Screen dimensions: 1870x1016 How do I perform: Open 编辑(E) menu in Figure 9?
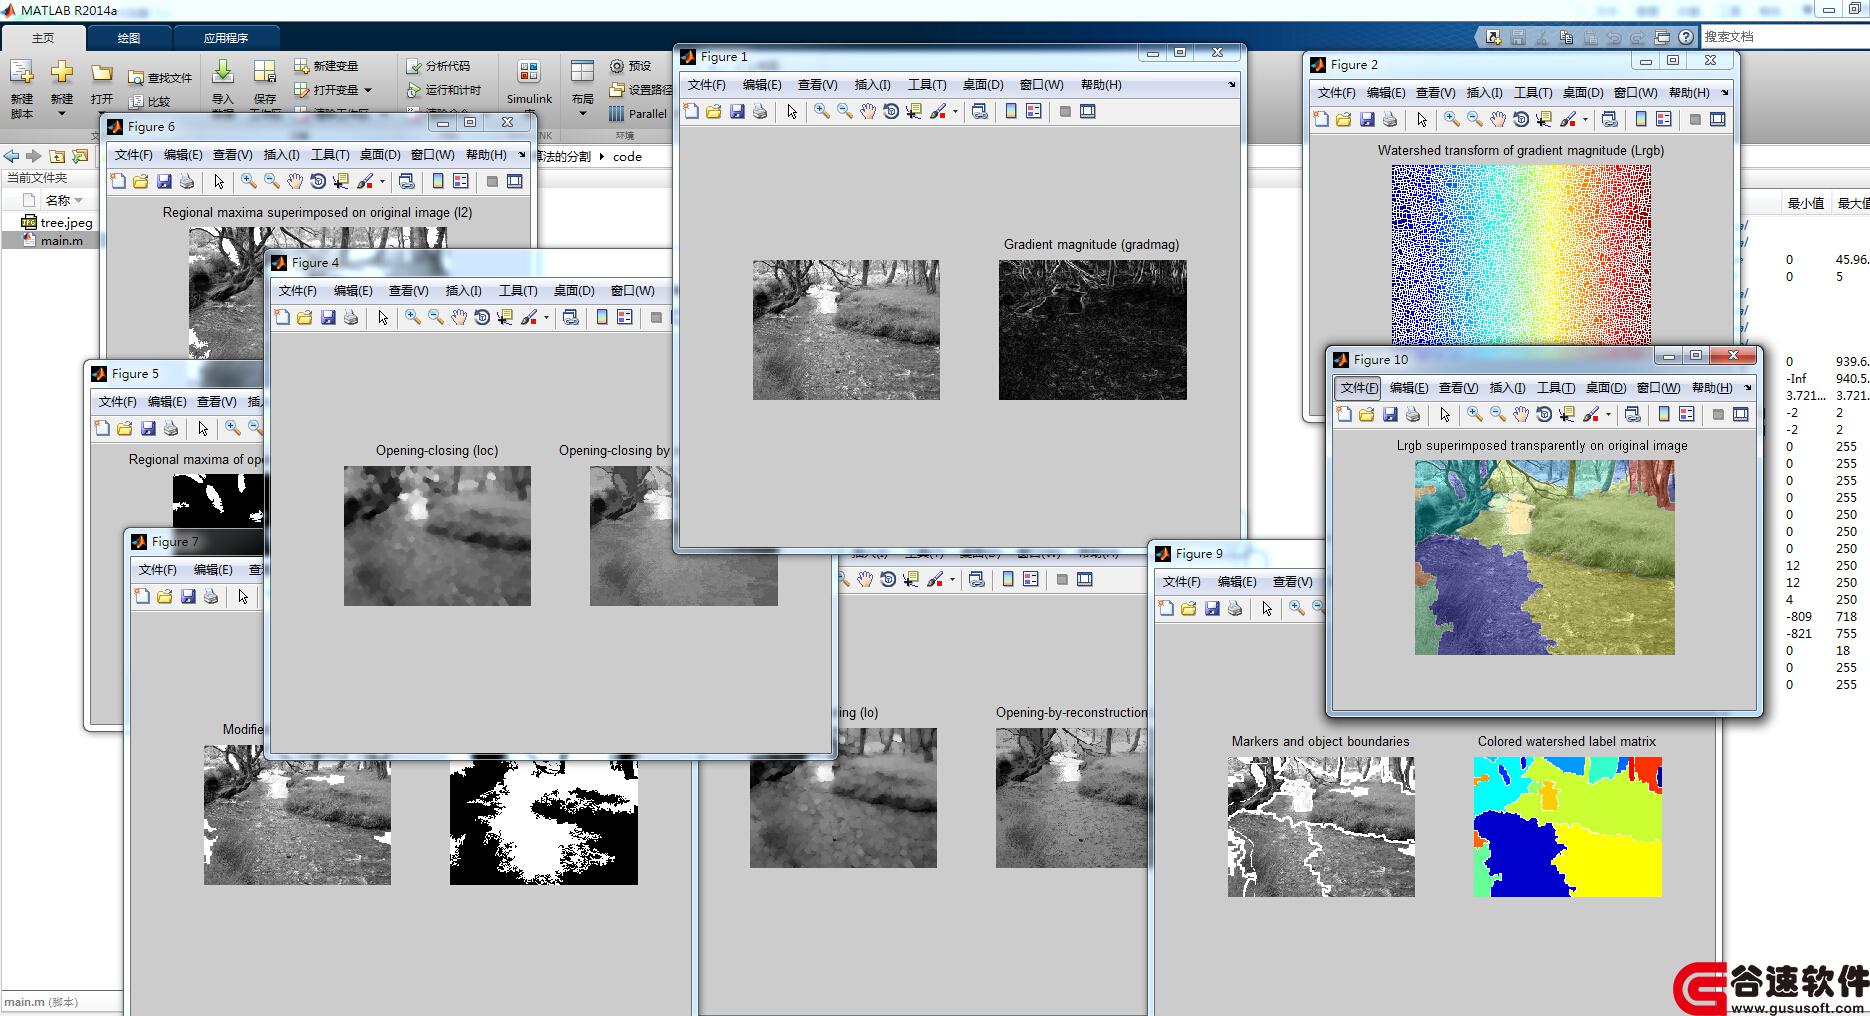click(x=1237, y=582)
